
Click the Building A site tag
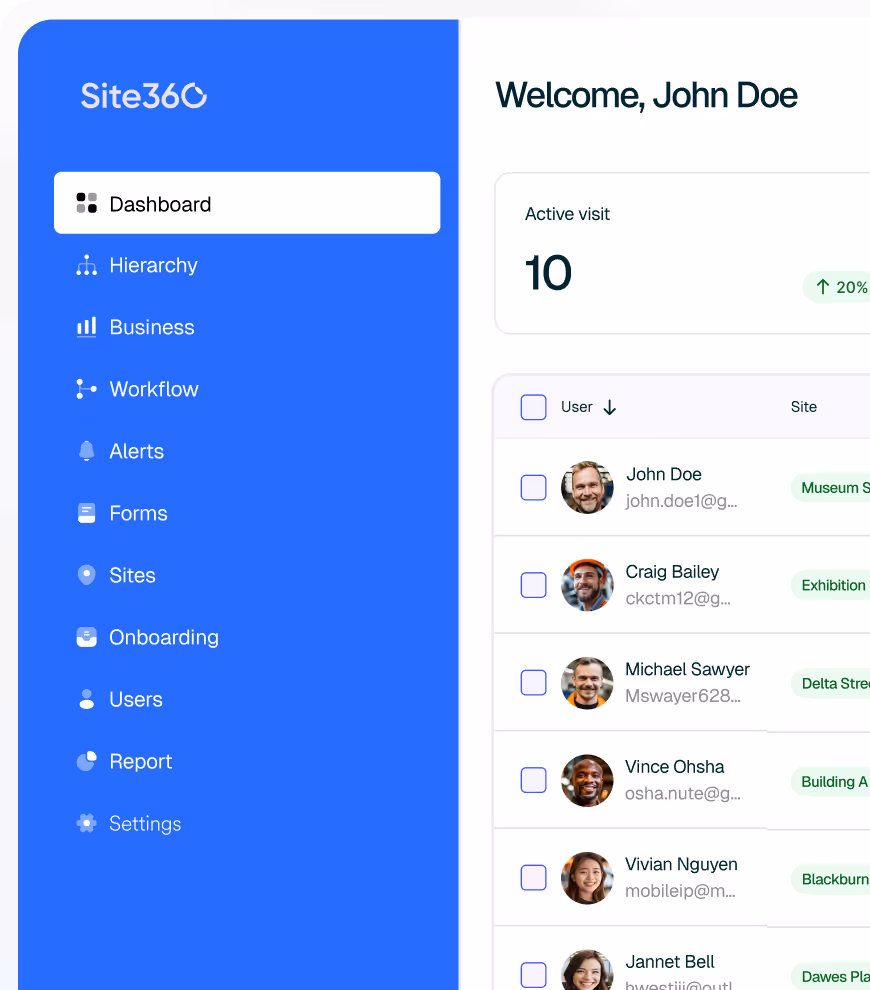tap(831, 782)
